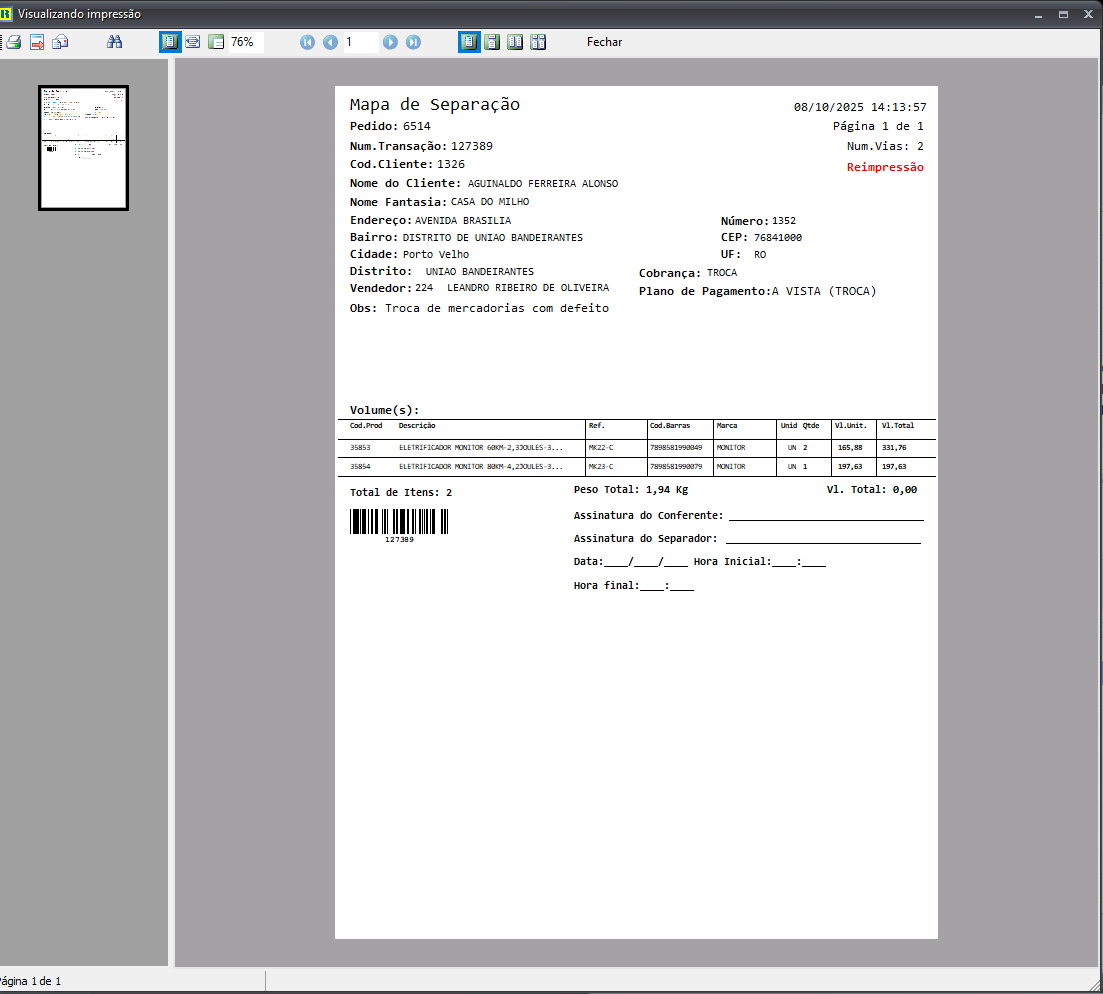Image resolution: width=1103 pixels, height=994 pixels.
Task: Advance to the next page
Action: click(x=390, y=42)
